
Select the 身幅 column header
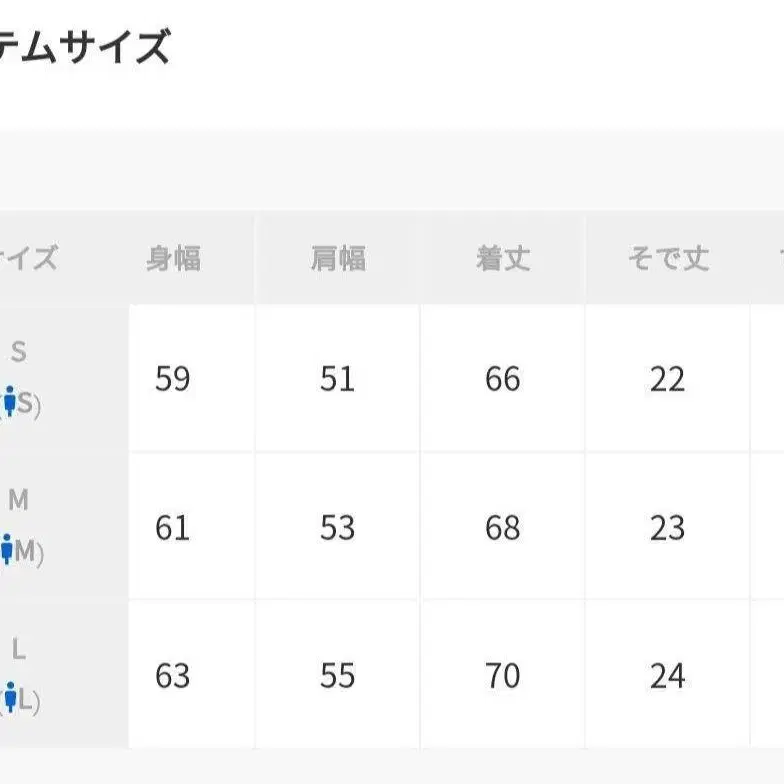(174, 258)
